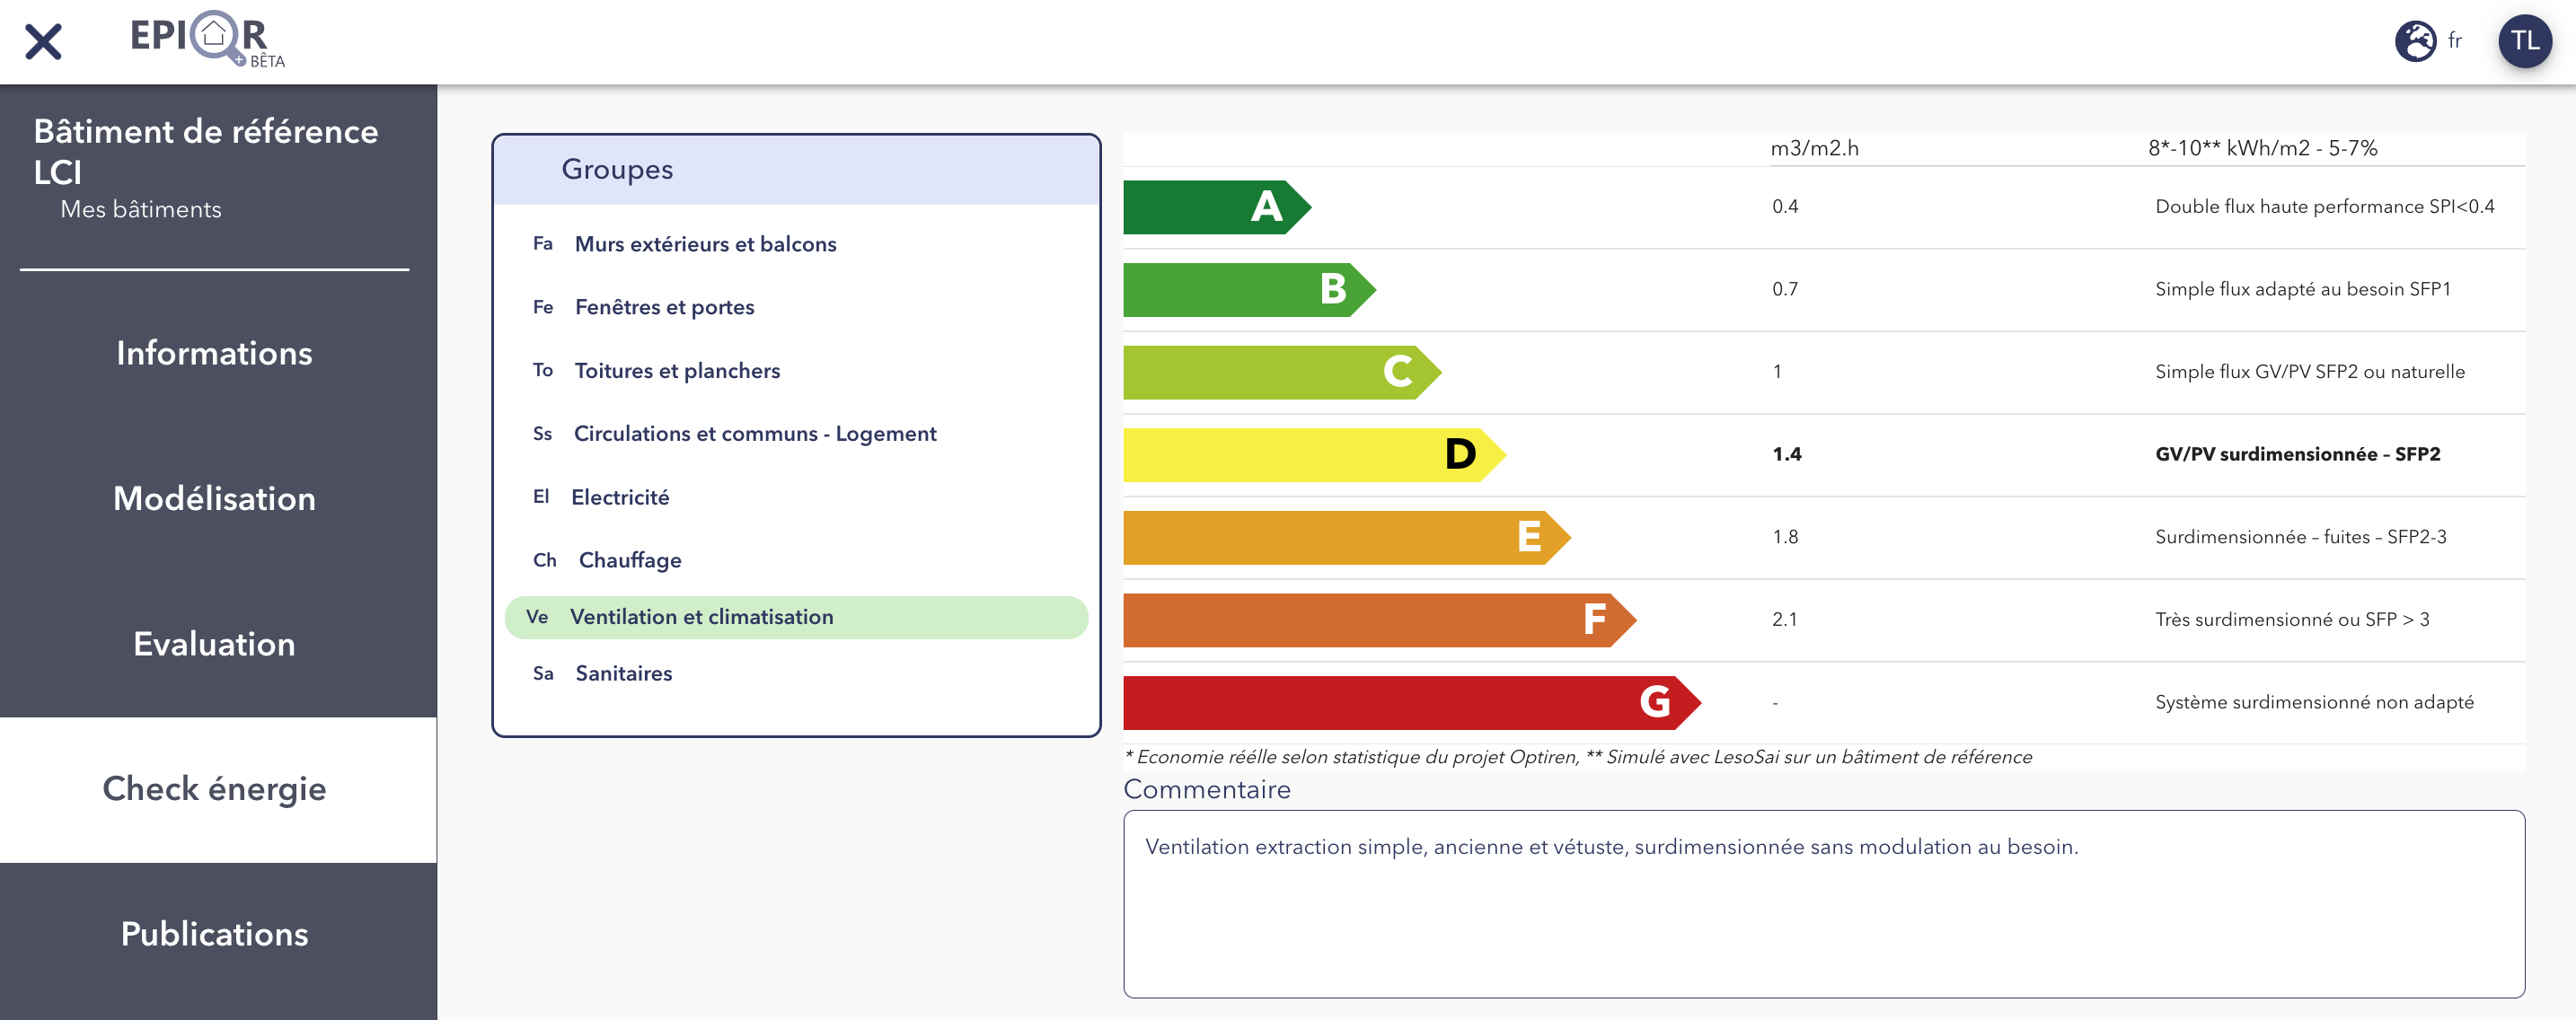Click the 2.1 value in class F row
Image resolution: width=2576 pixels, height=1020 pixels.
tap(1785, 620)
